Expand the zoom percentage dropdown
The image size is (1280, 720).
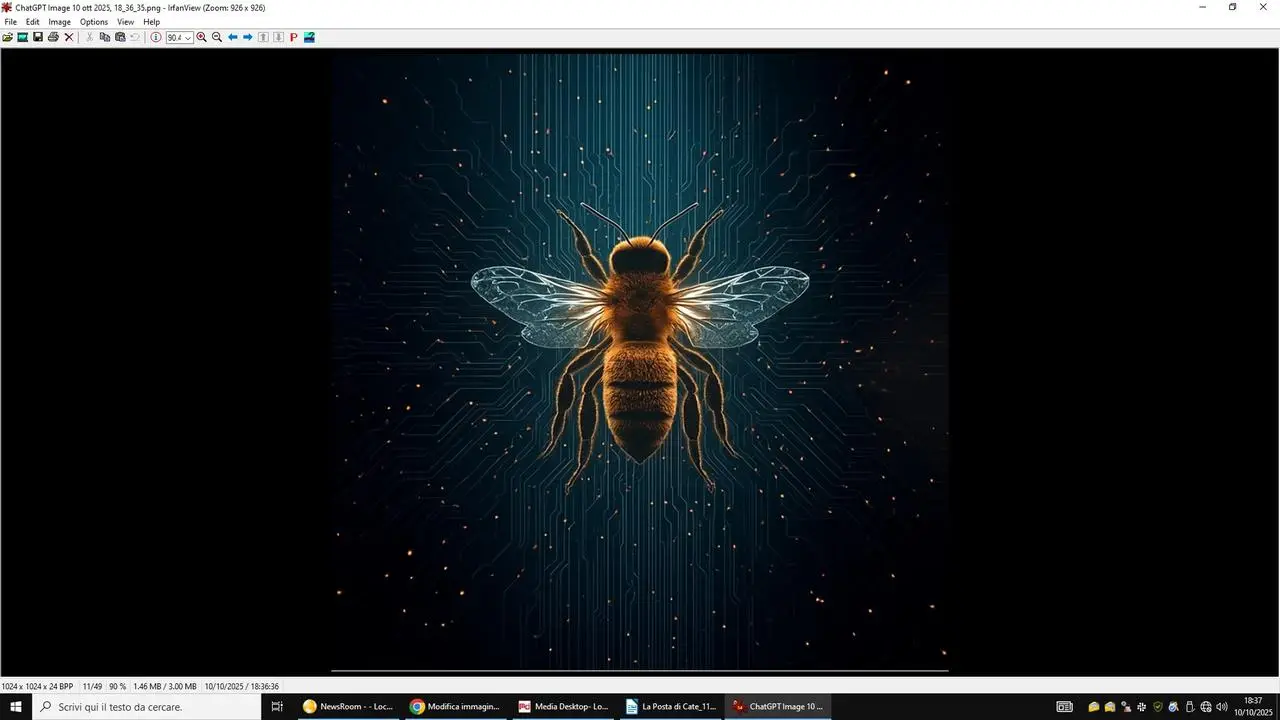(x=188, y=38)
